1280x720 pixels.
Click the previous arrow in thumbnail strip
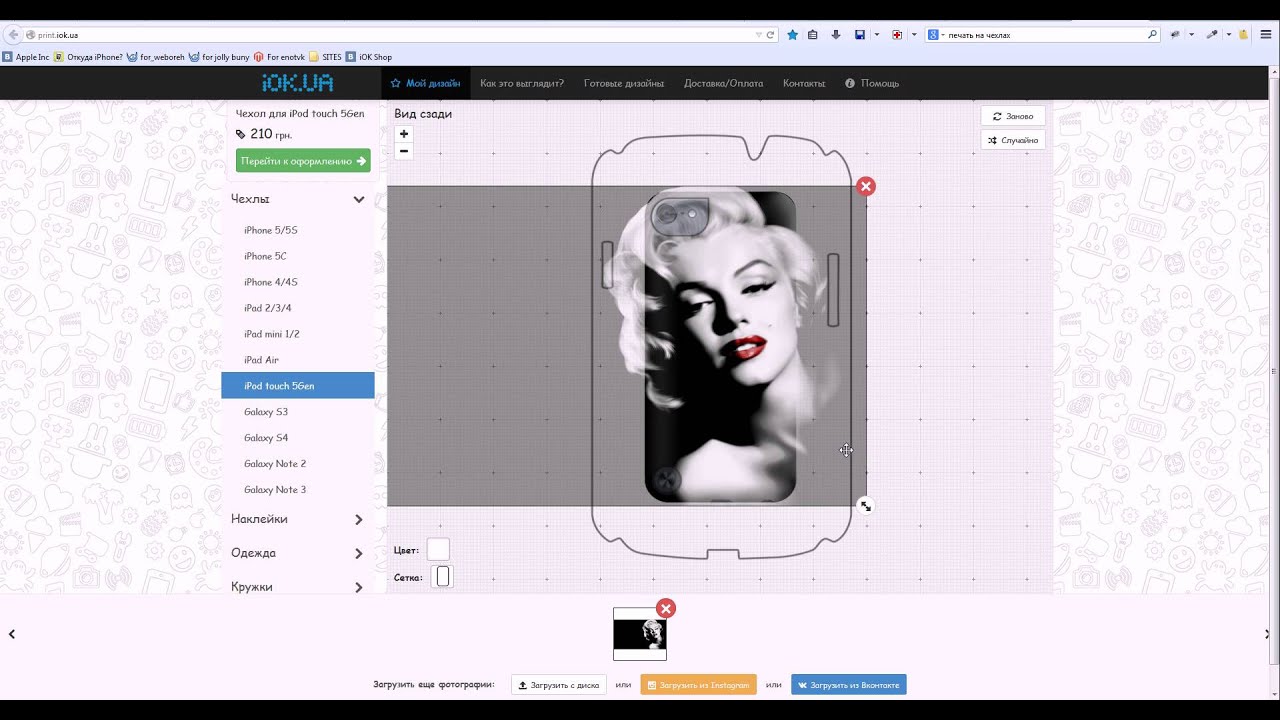coord(12,634)
